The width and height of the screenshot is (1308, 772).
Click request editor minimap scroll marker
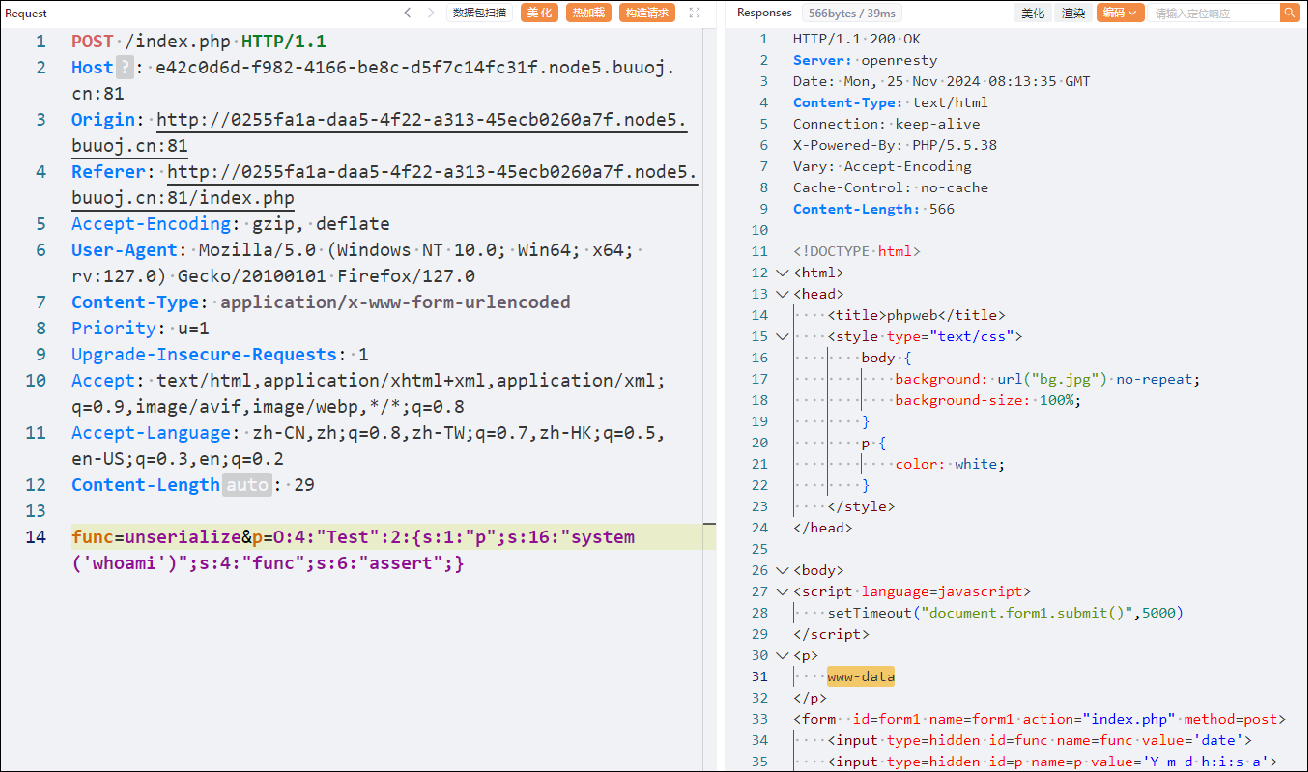tap(709, 523)
